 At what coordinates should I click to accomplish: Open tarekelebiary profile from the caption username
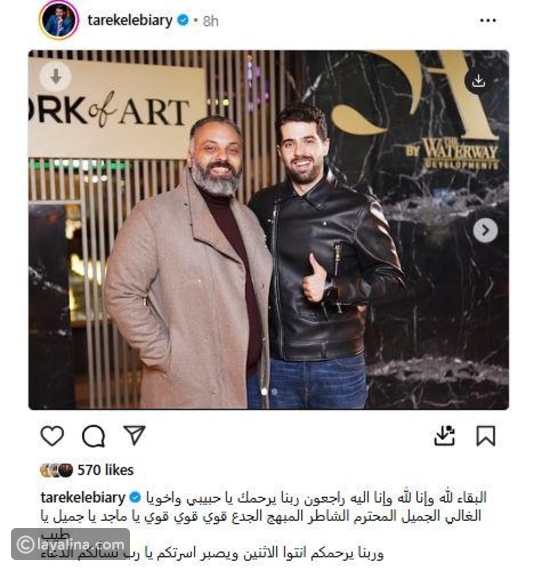coord(83,497)
